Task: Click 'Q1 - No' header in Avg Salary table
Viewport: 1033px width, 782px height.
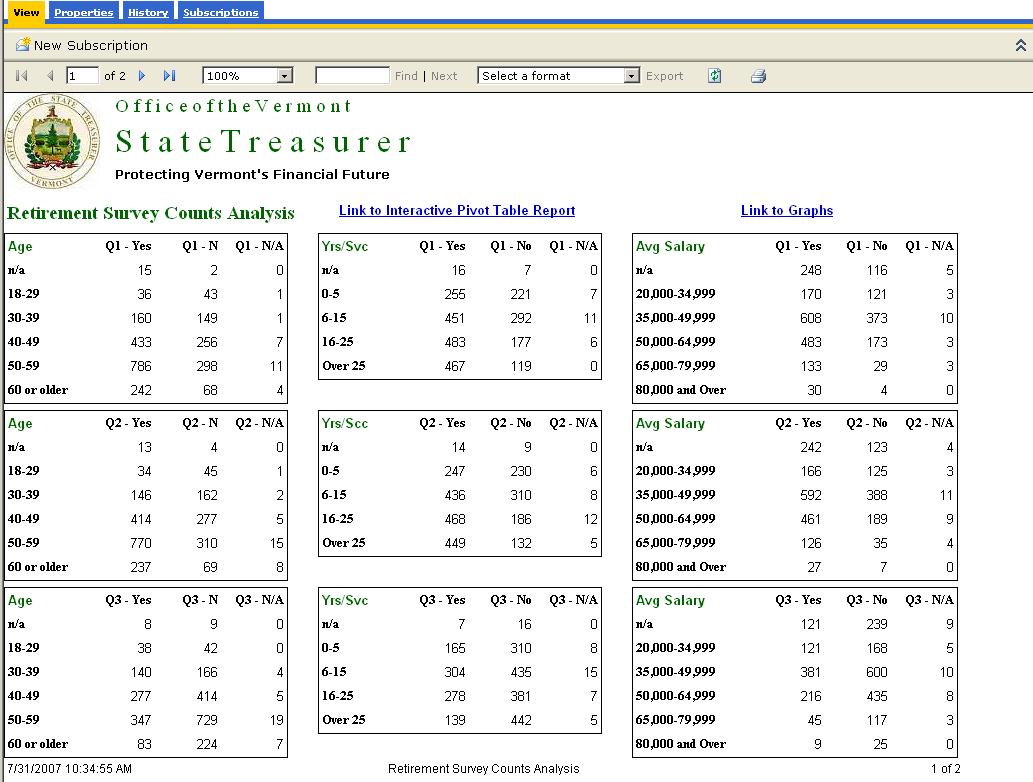Action: coord(866,246)
